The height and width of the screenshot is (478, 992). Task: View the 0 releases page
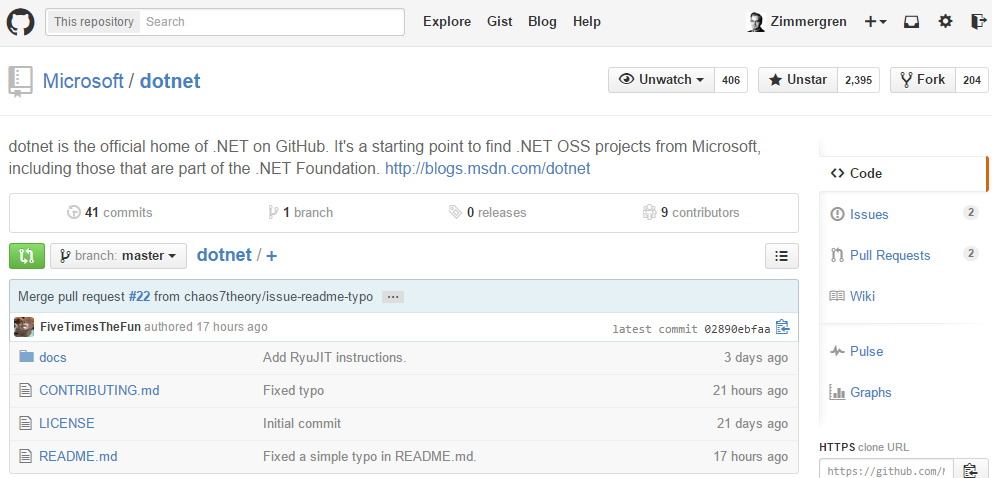pos(488,212)
